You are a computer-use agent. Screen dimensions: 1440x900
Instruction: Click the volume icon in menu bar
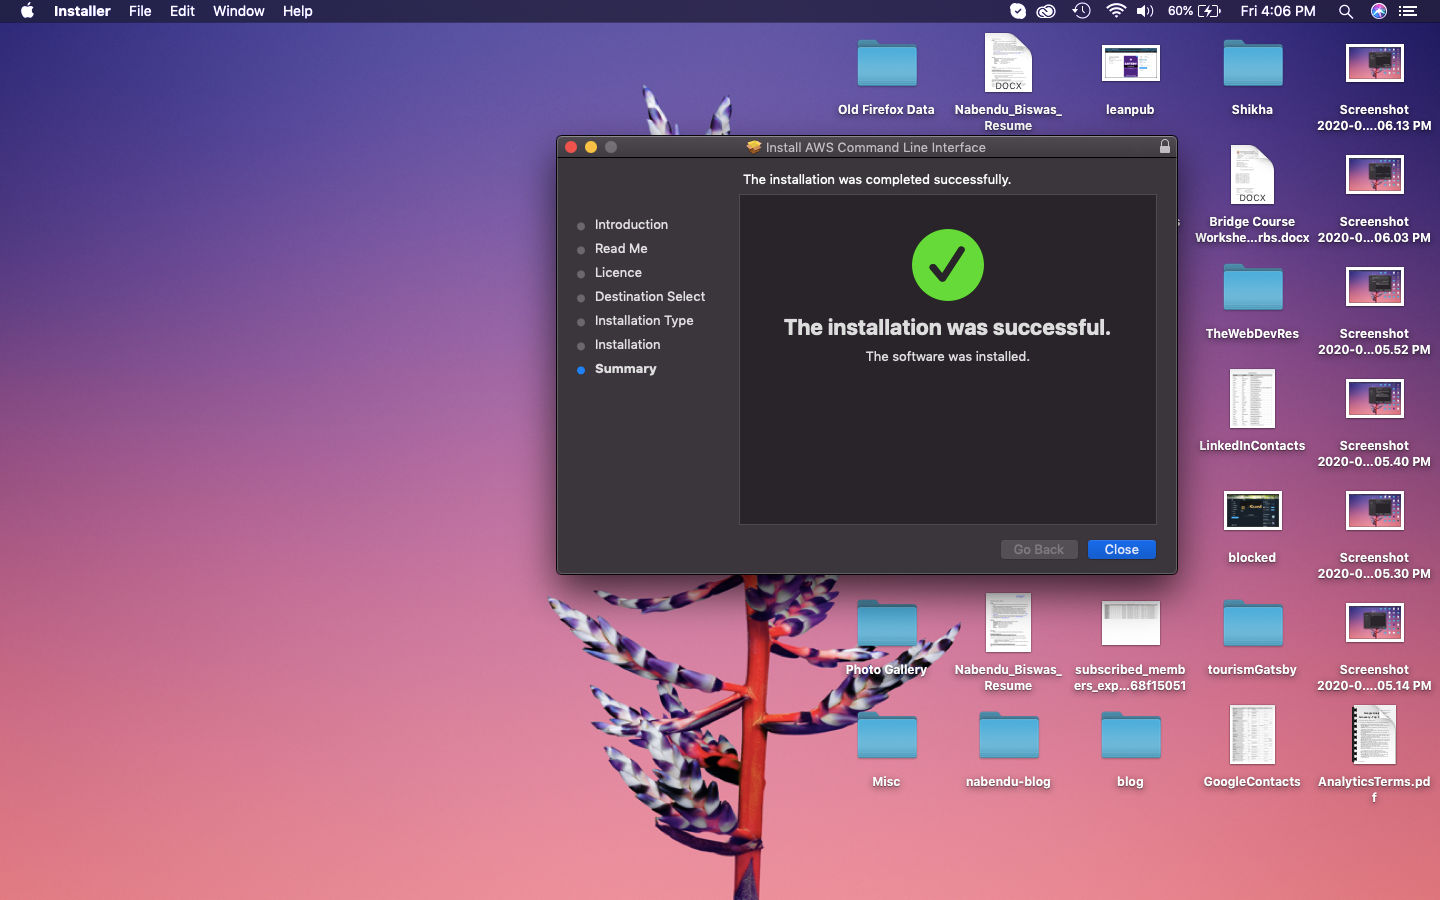[x=1145, y=11]
